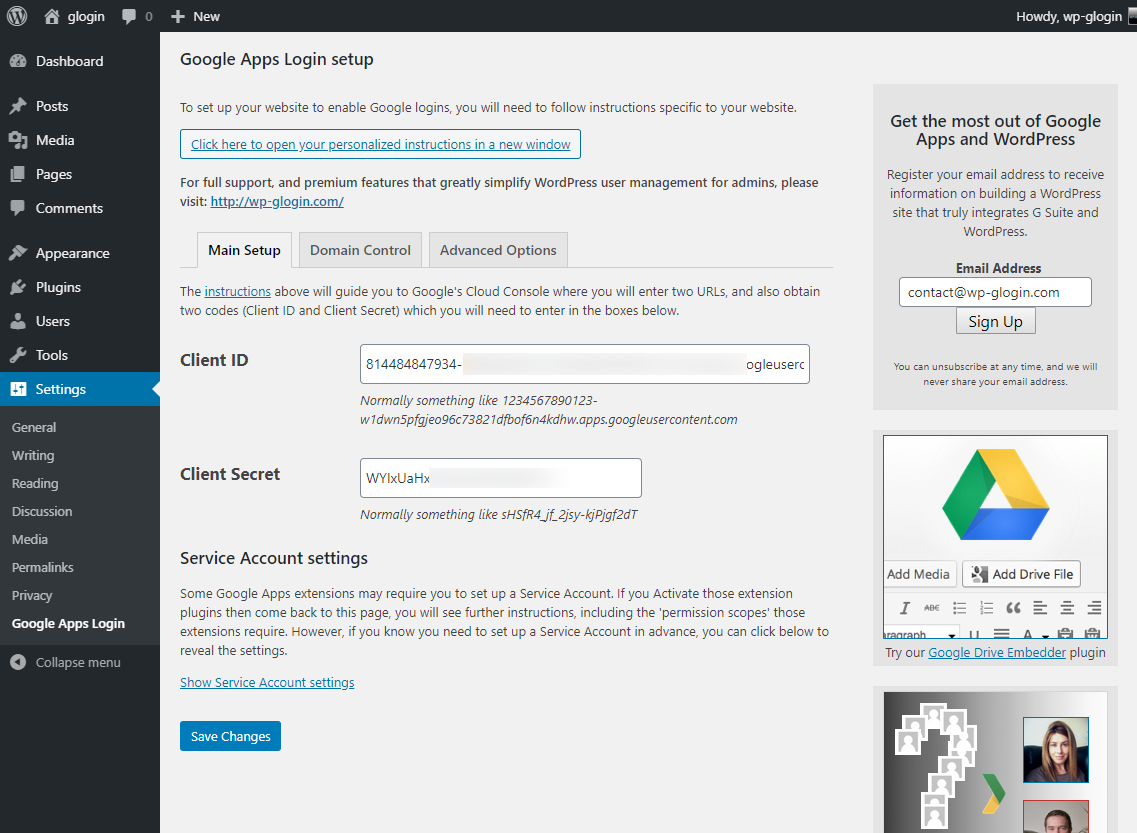Select the Appearance paintbrush icon
The image size is (1137, 833).
pos(18,253)
